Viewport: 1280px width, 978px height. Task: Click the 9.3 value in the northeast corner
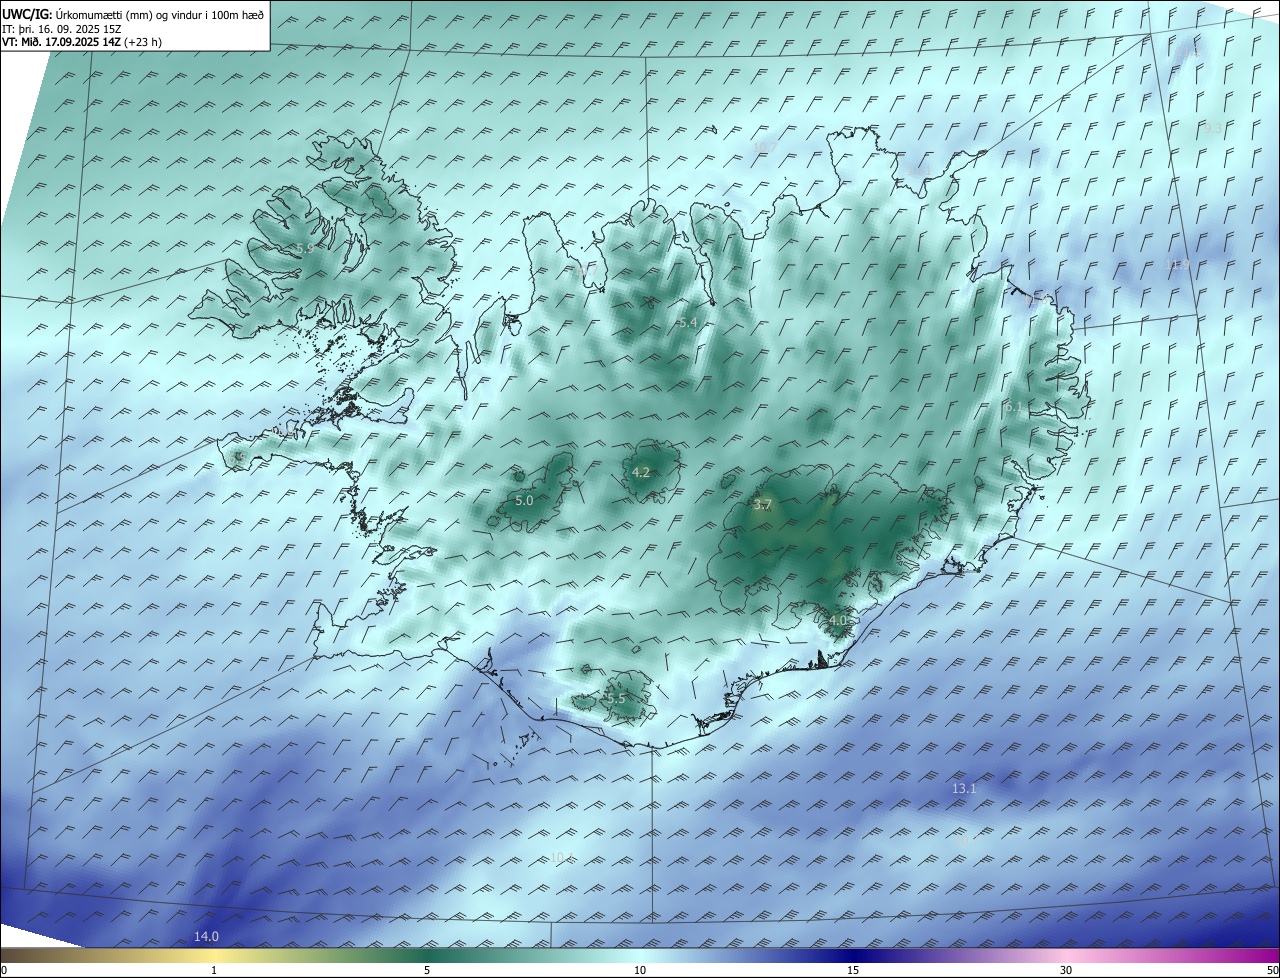click(x=1213, y=128)
